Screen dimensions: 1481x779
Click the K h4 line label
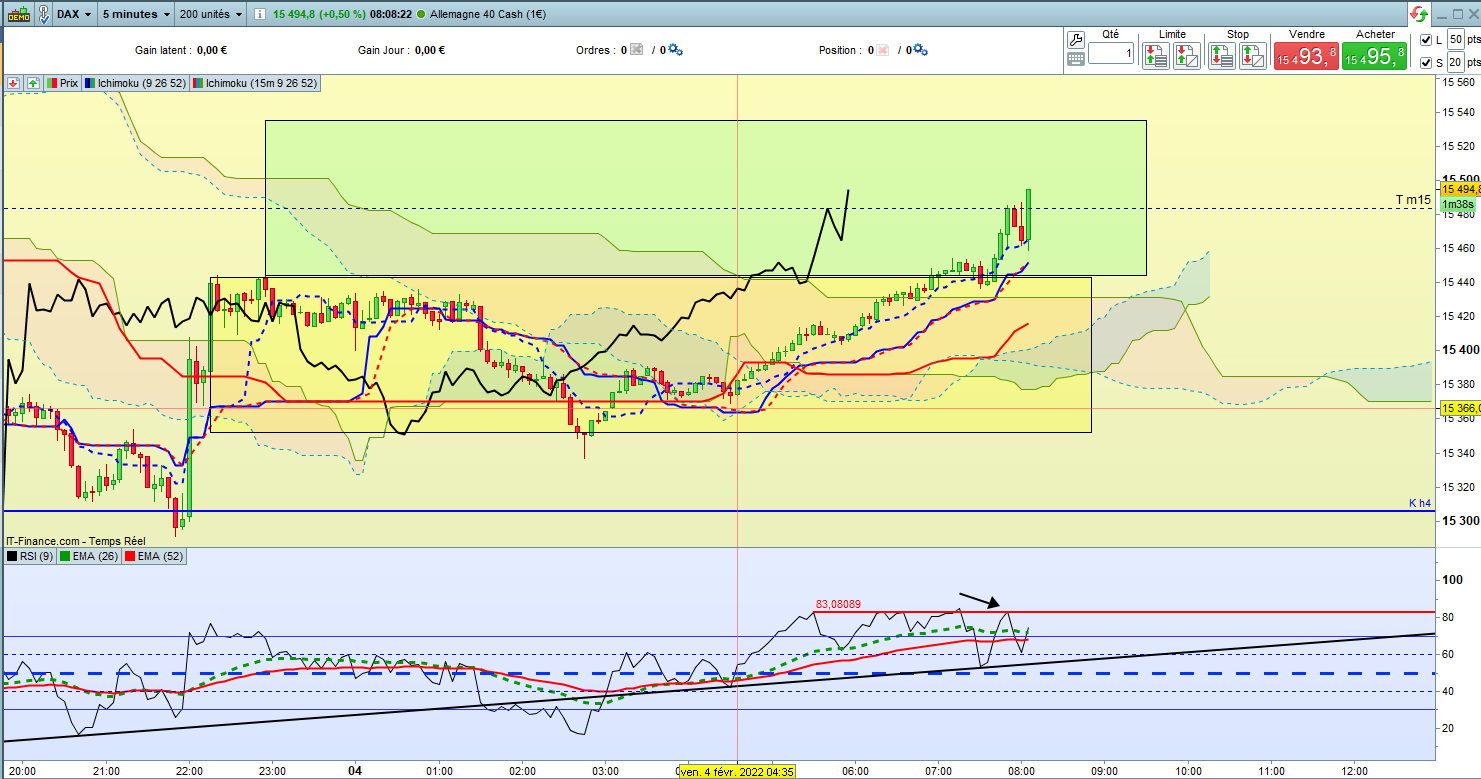click(1421, 503)
